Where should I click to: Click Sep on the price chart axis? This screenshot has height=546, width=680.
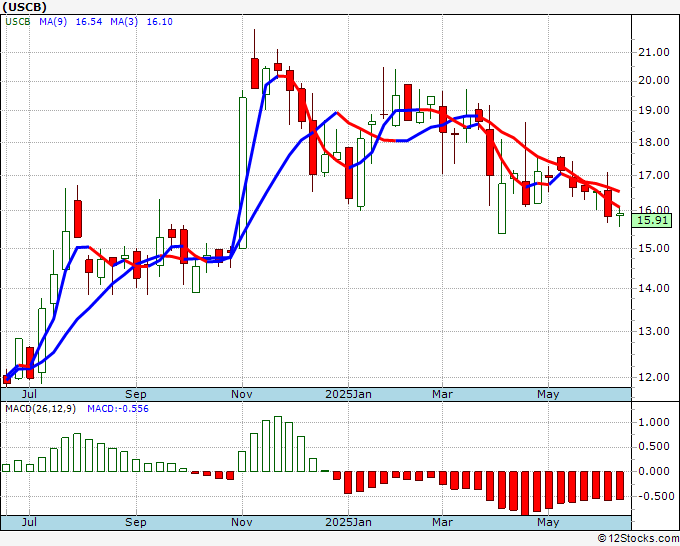(x=136, y=394)
